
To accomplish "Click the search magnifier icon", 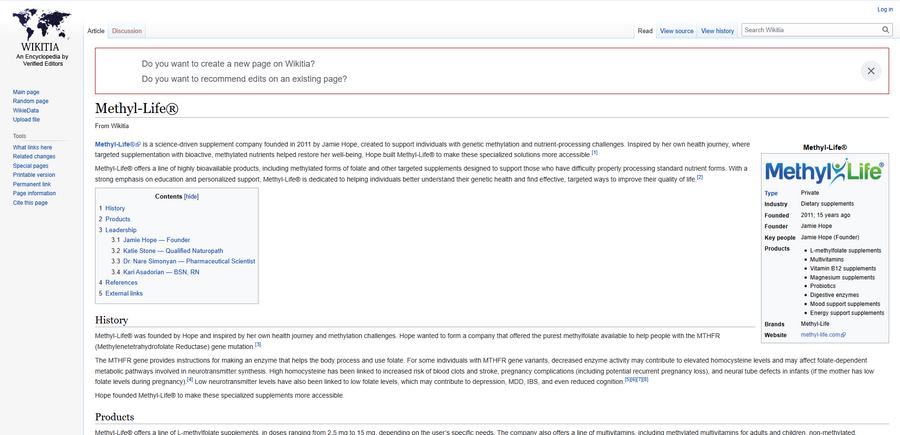I will (886, 30).
